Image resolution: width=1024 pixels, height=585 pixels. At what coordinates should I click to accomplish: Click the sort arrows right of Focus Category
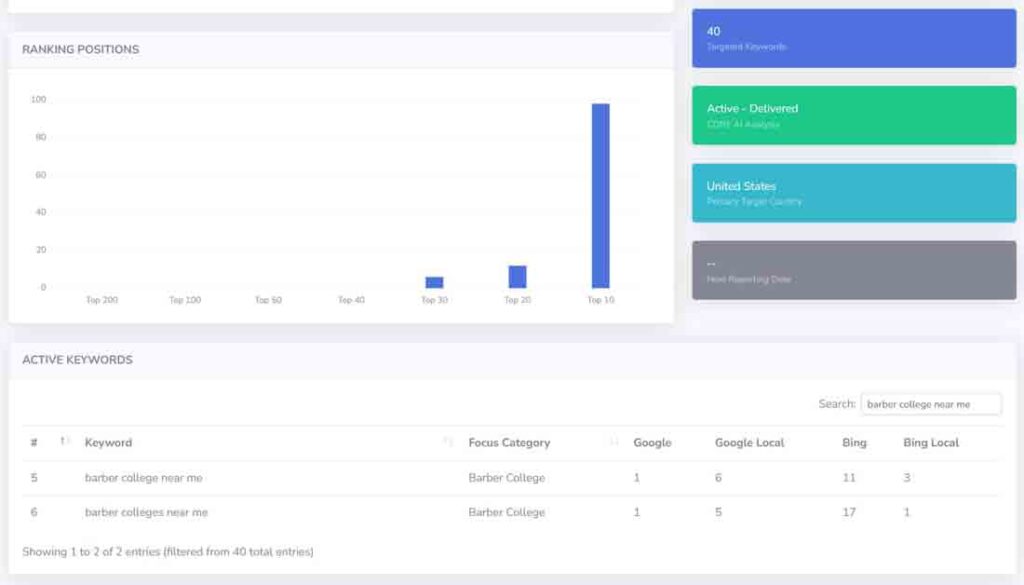click(x=614, y=442)
